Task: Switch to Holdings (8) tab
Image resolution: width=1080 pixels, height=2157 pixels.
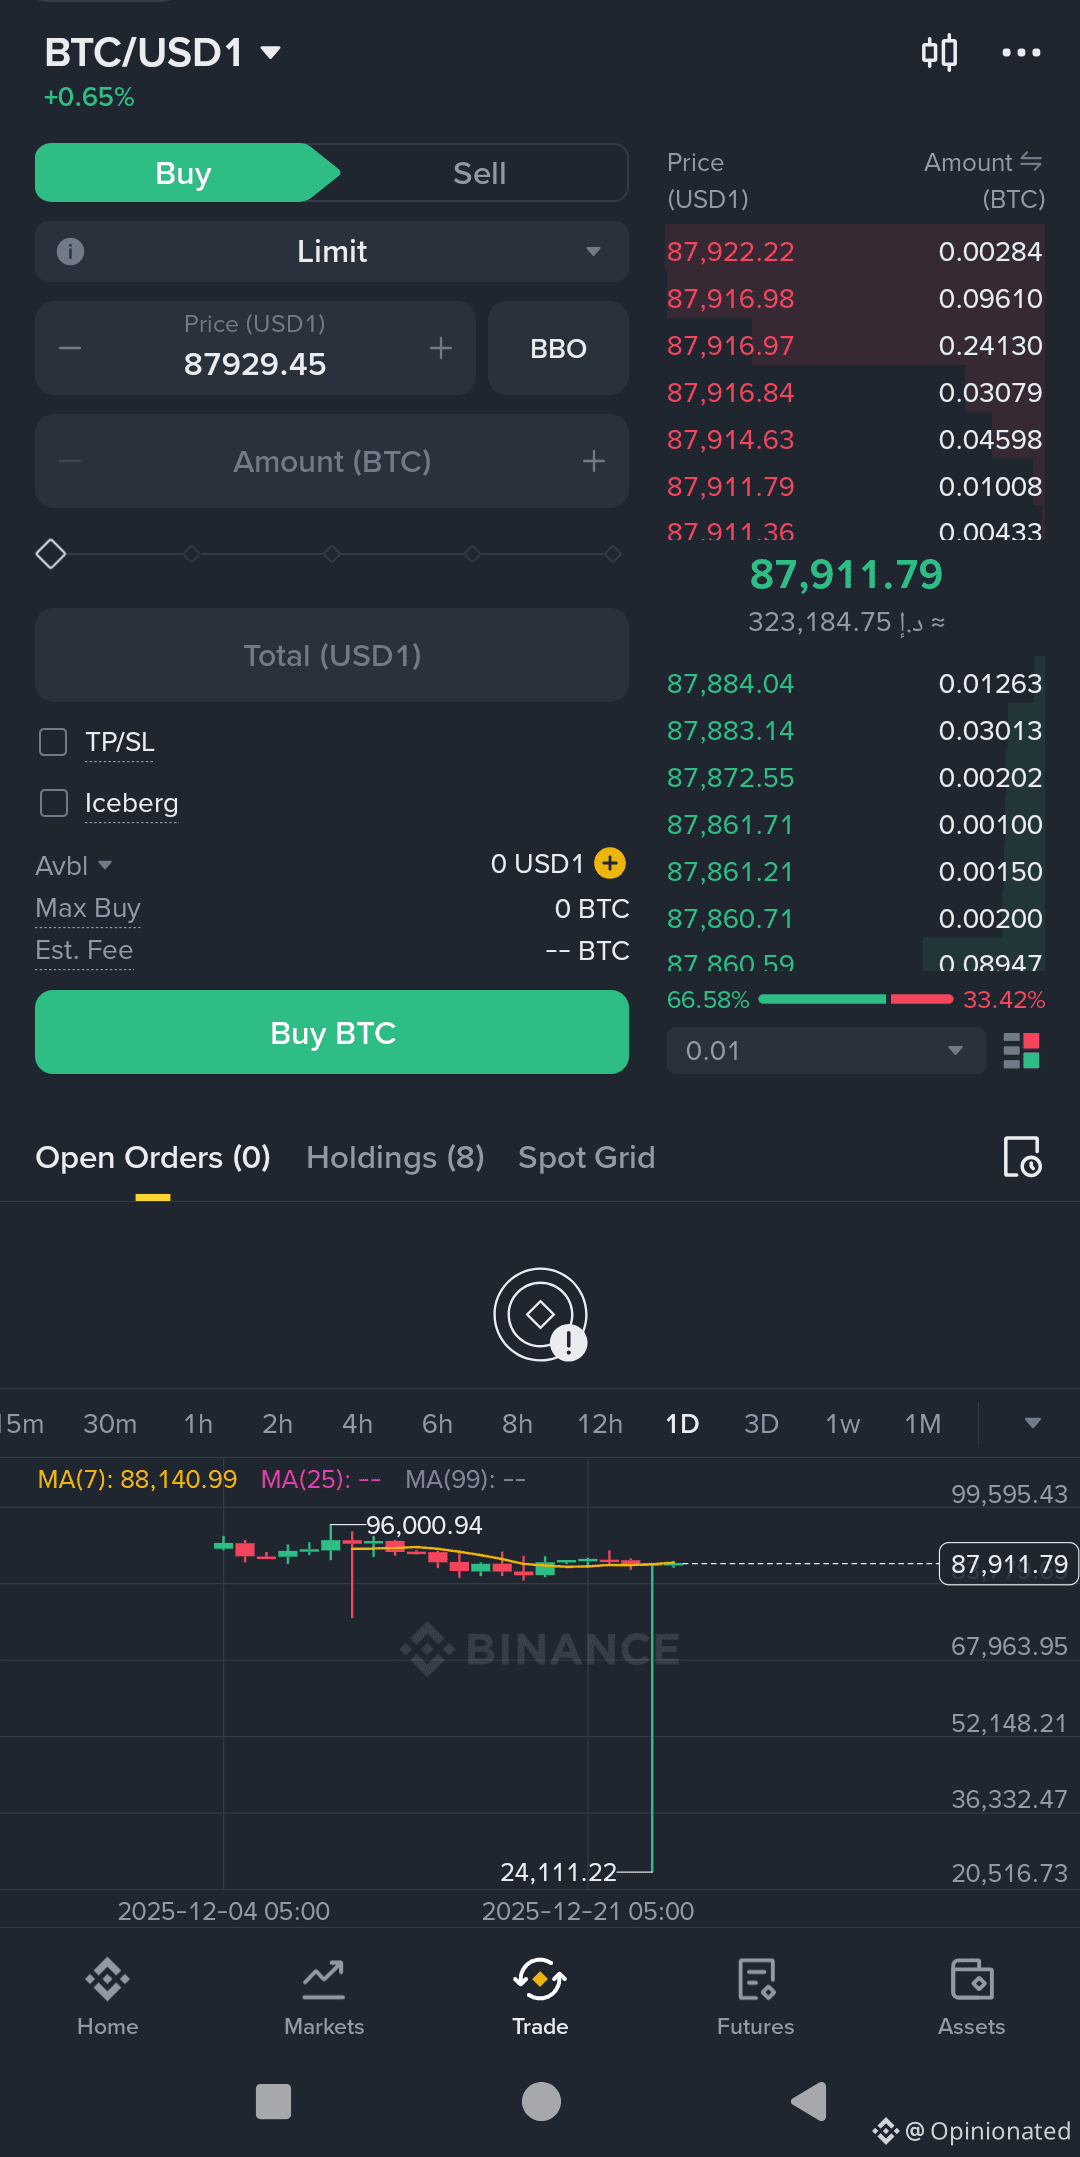Action: tap(395, 1157)
